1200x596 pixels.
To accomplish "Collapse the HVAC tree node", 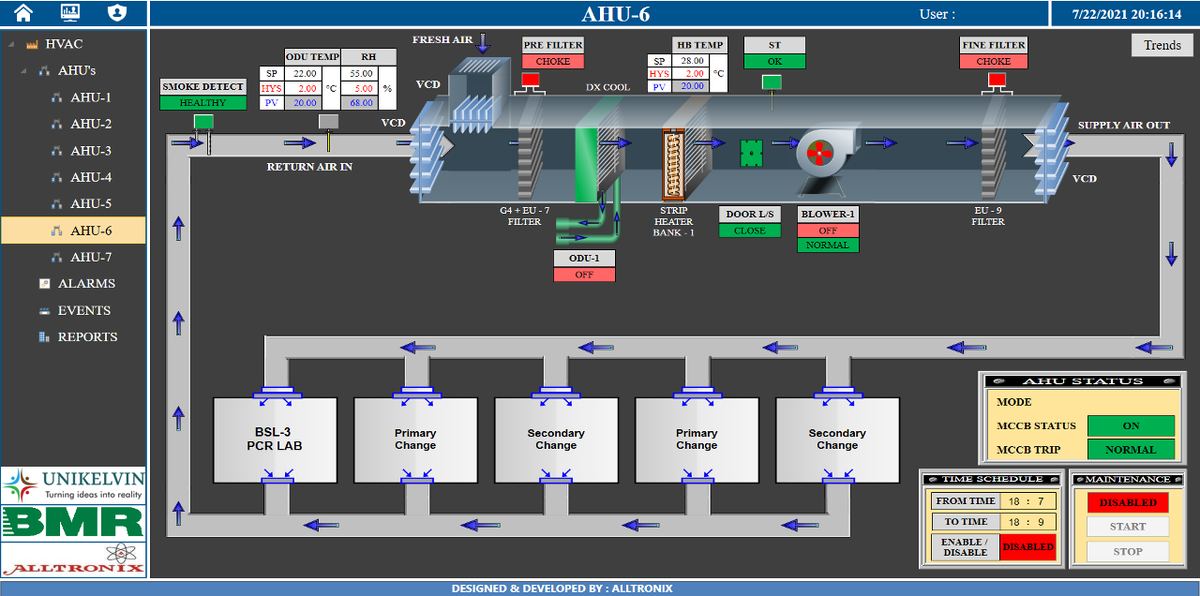I will click(9, 45).
